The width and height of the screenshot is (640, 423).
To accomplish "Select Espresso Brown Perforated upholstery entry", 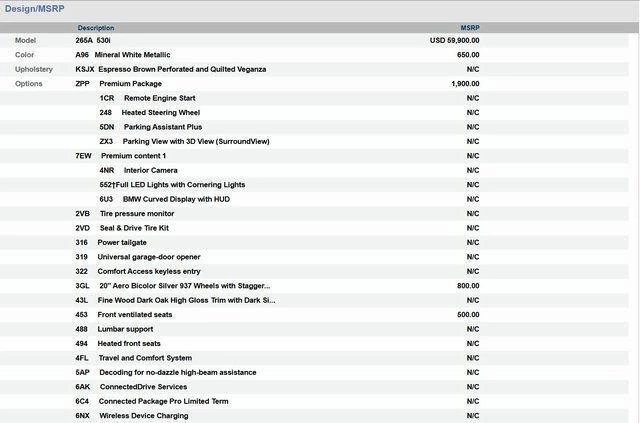I will point(170,70).
